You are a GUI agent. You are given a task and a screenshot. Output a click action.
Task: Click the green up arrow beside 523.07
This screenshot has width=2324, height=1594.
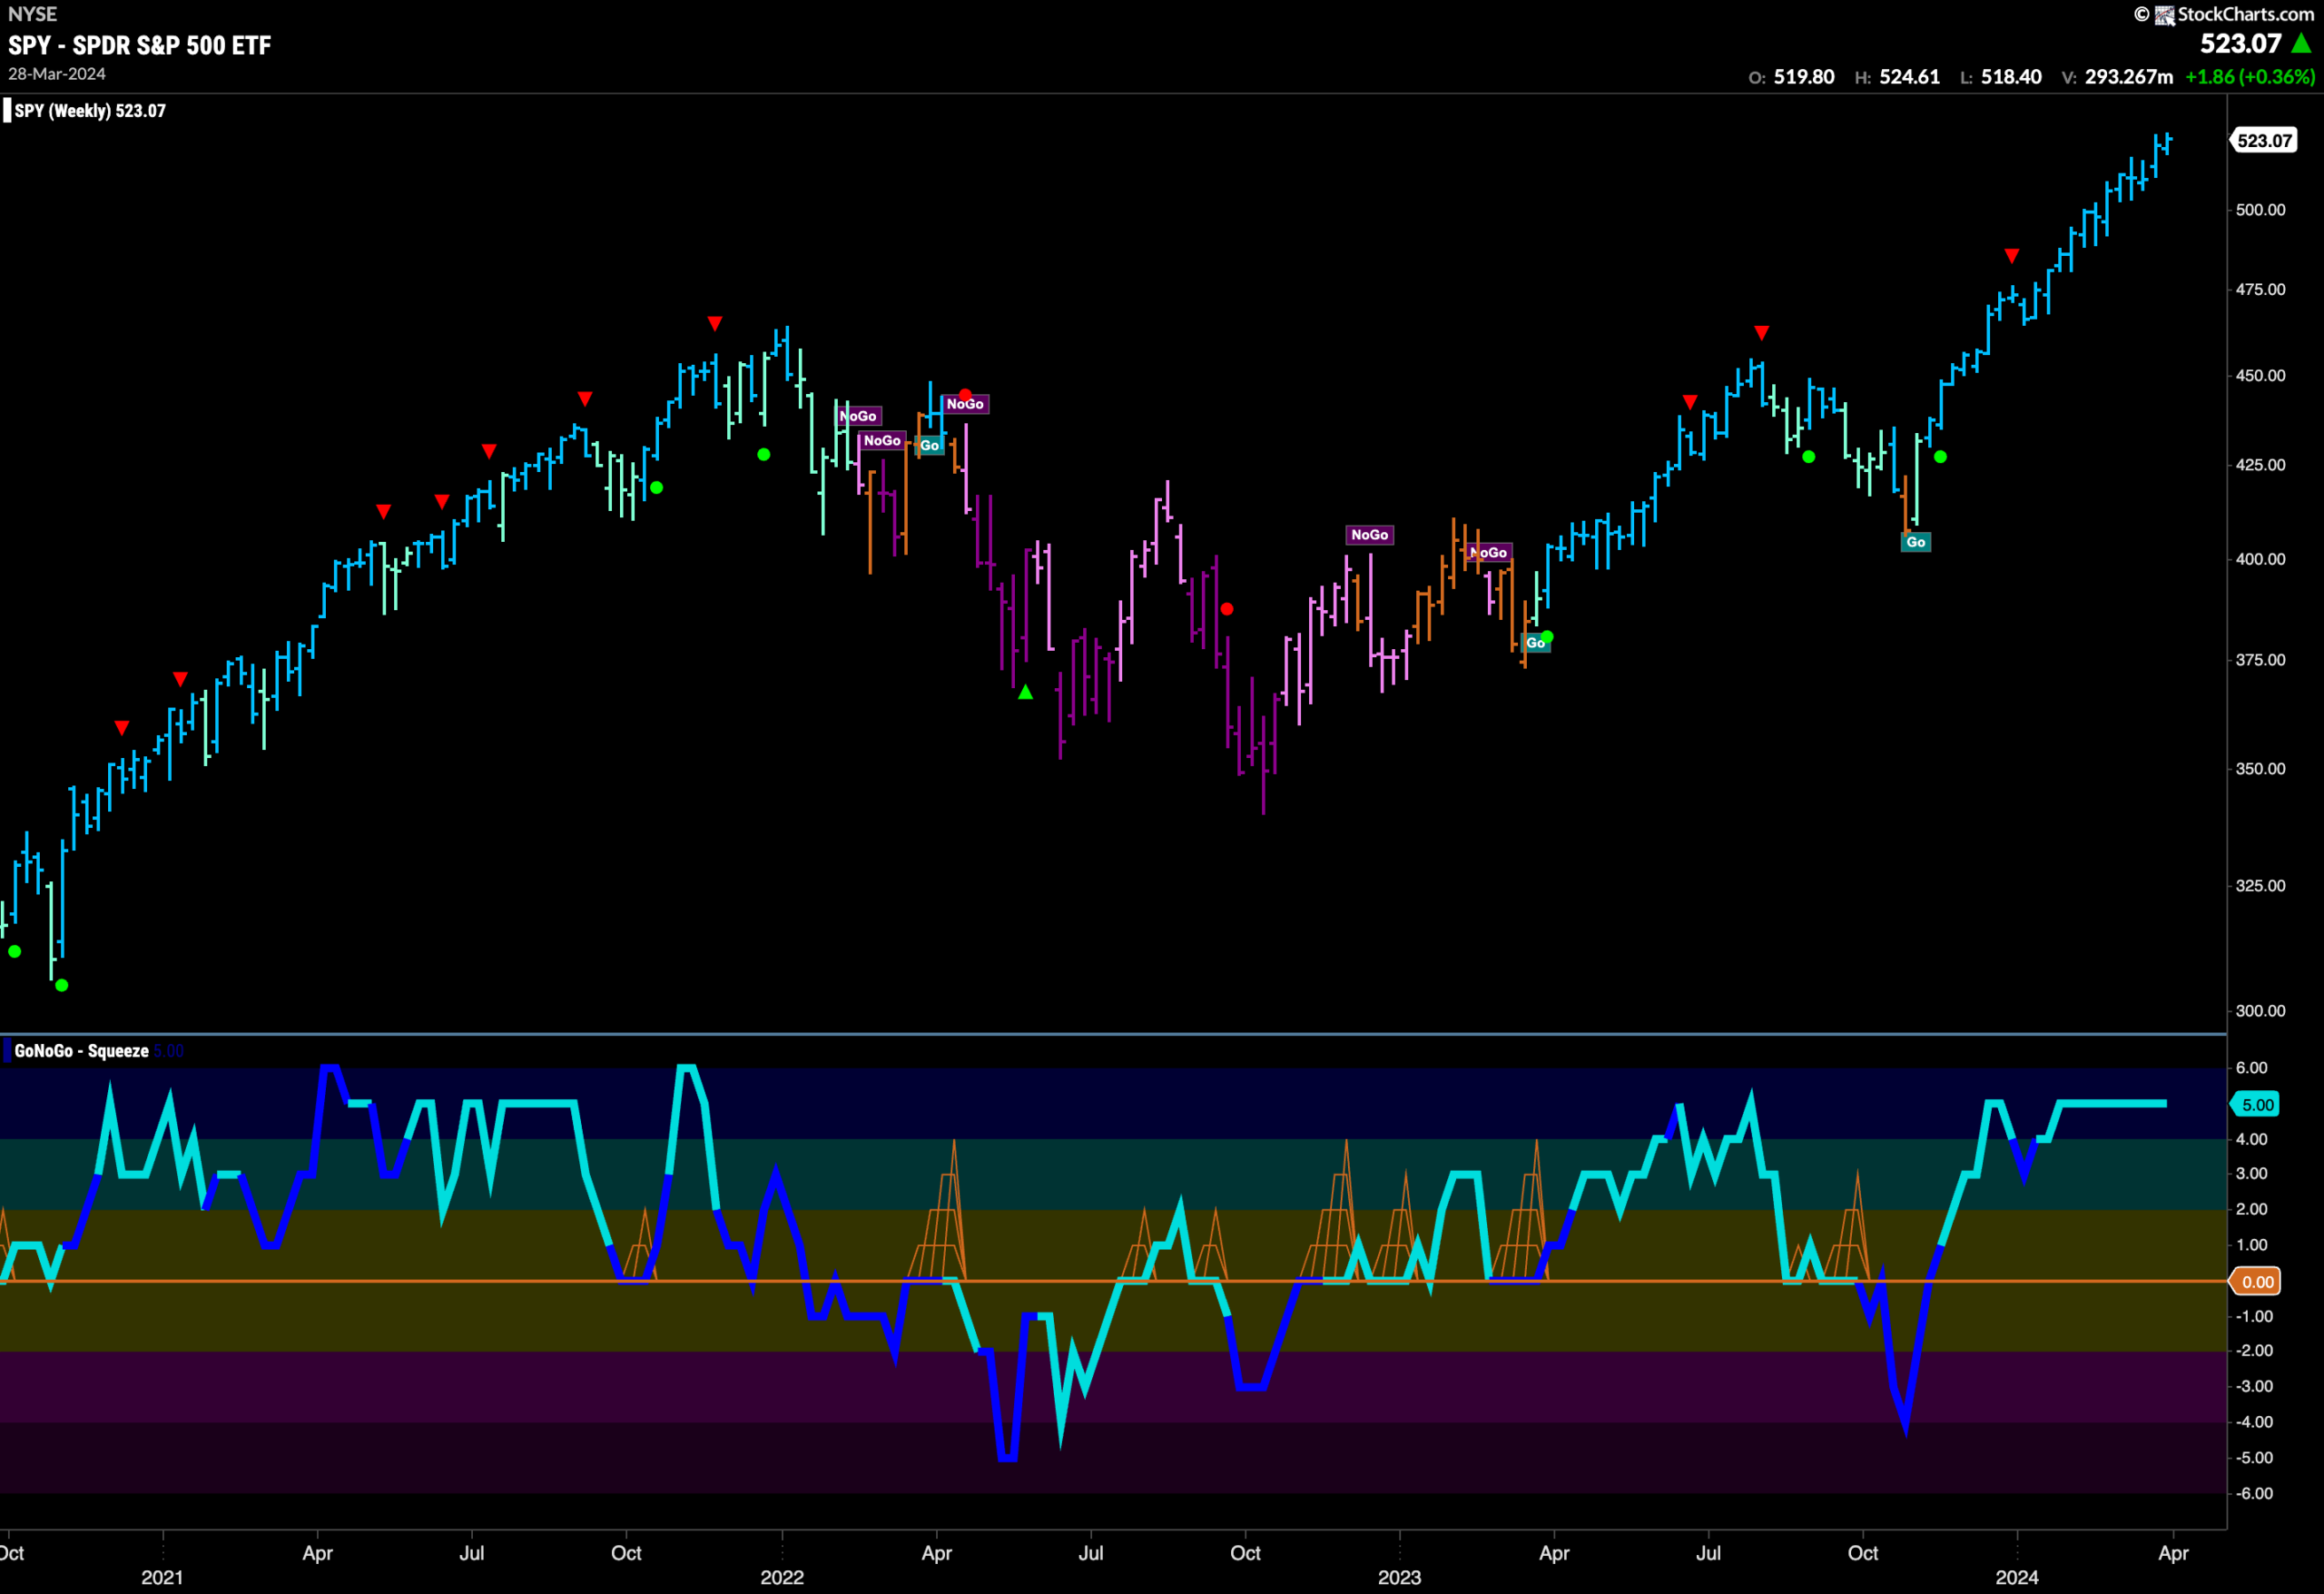[x=2302, y=43]
